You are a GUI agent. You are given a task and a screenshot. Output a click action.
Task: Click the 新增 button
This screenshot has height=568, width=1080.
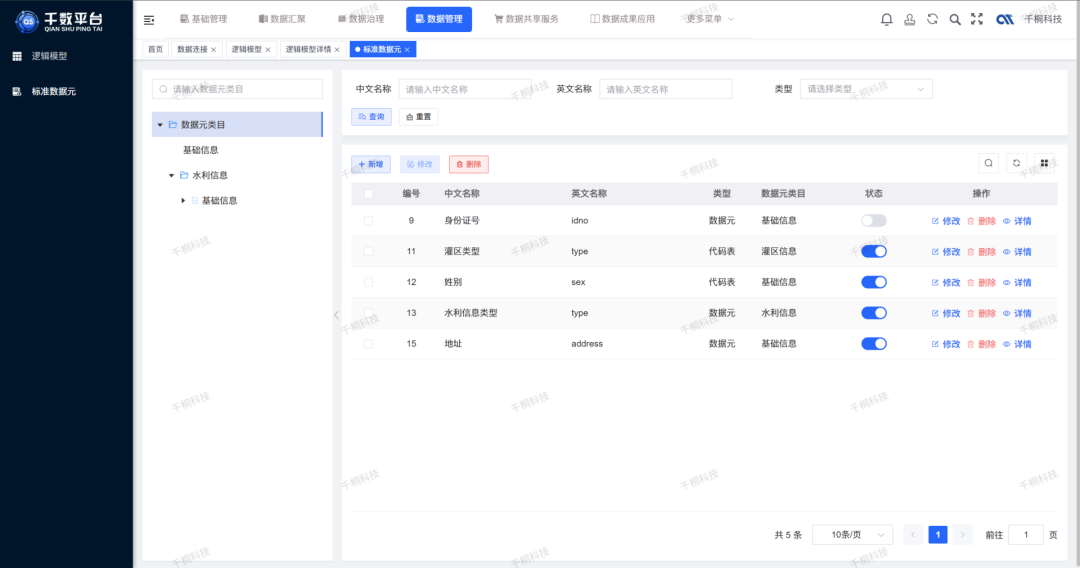click(x=371, y=165)
